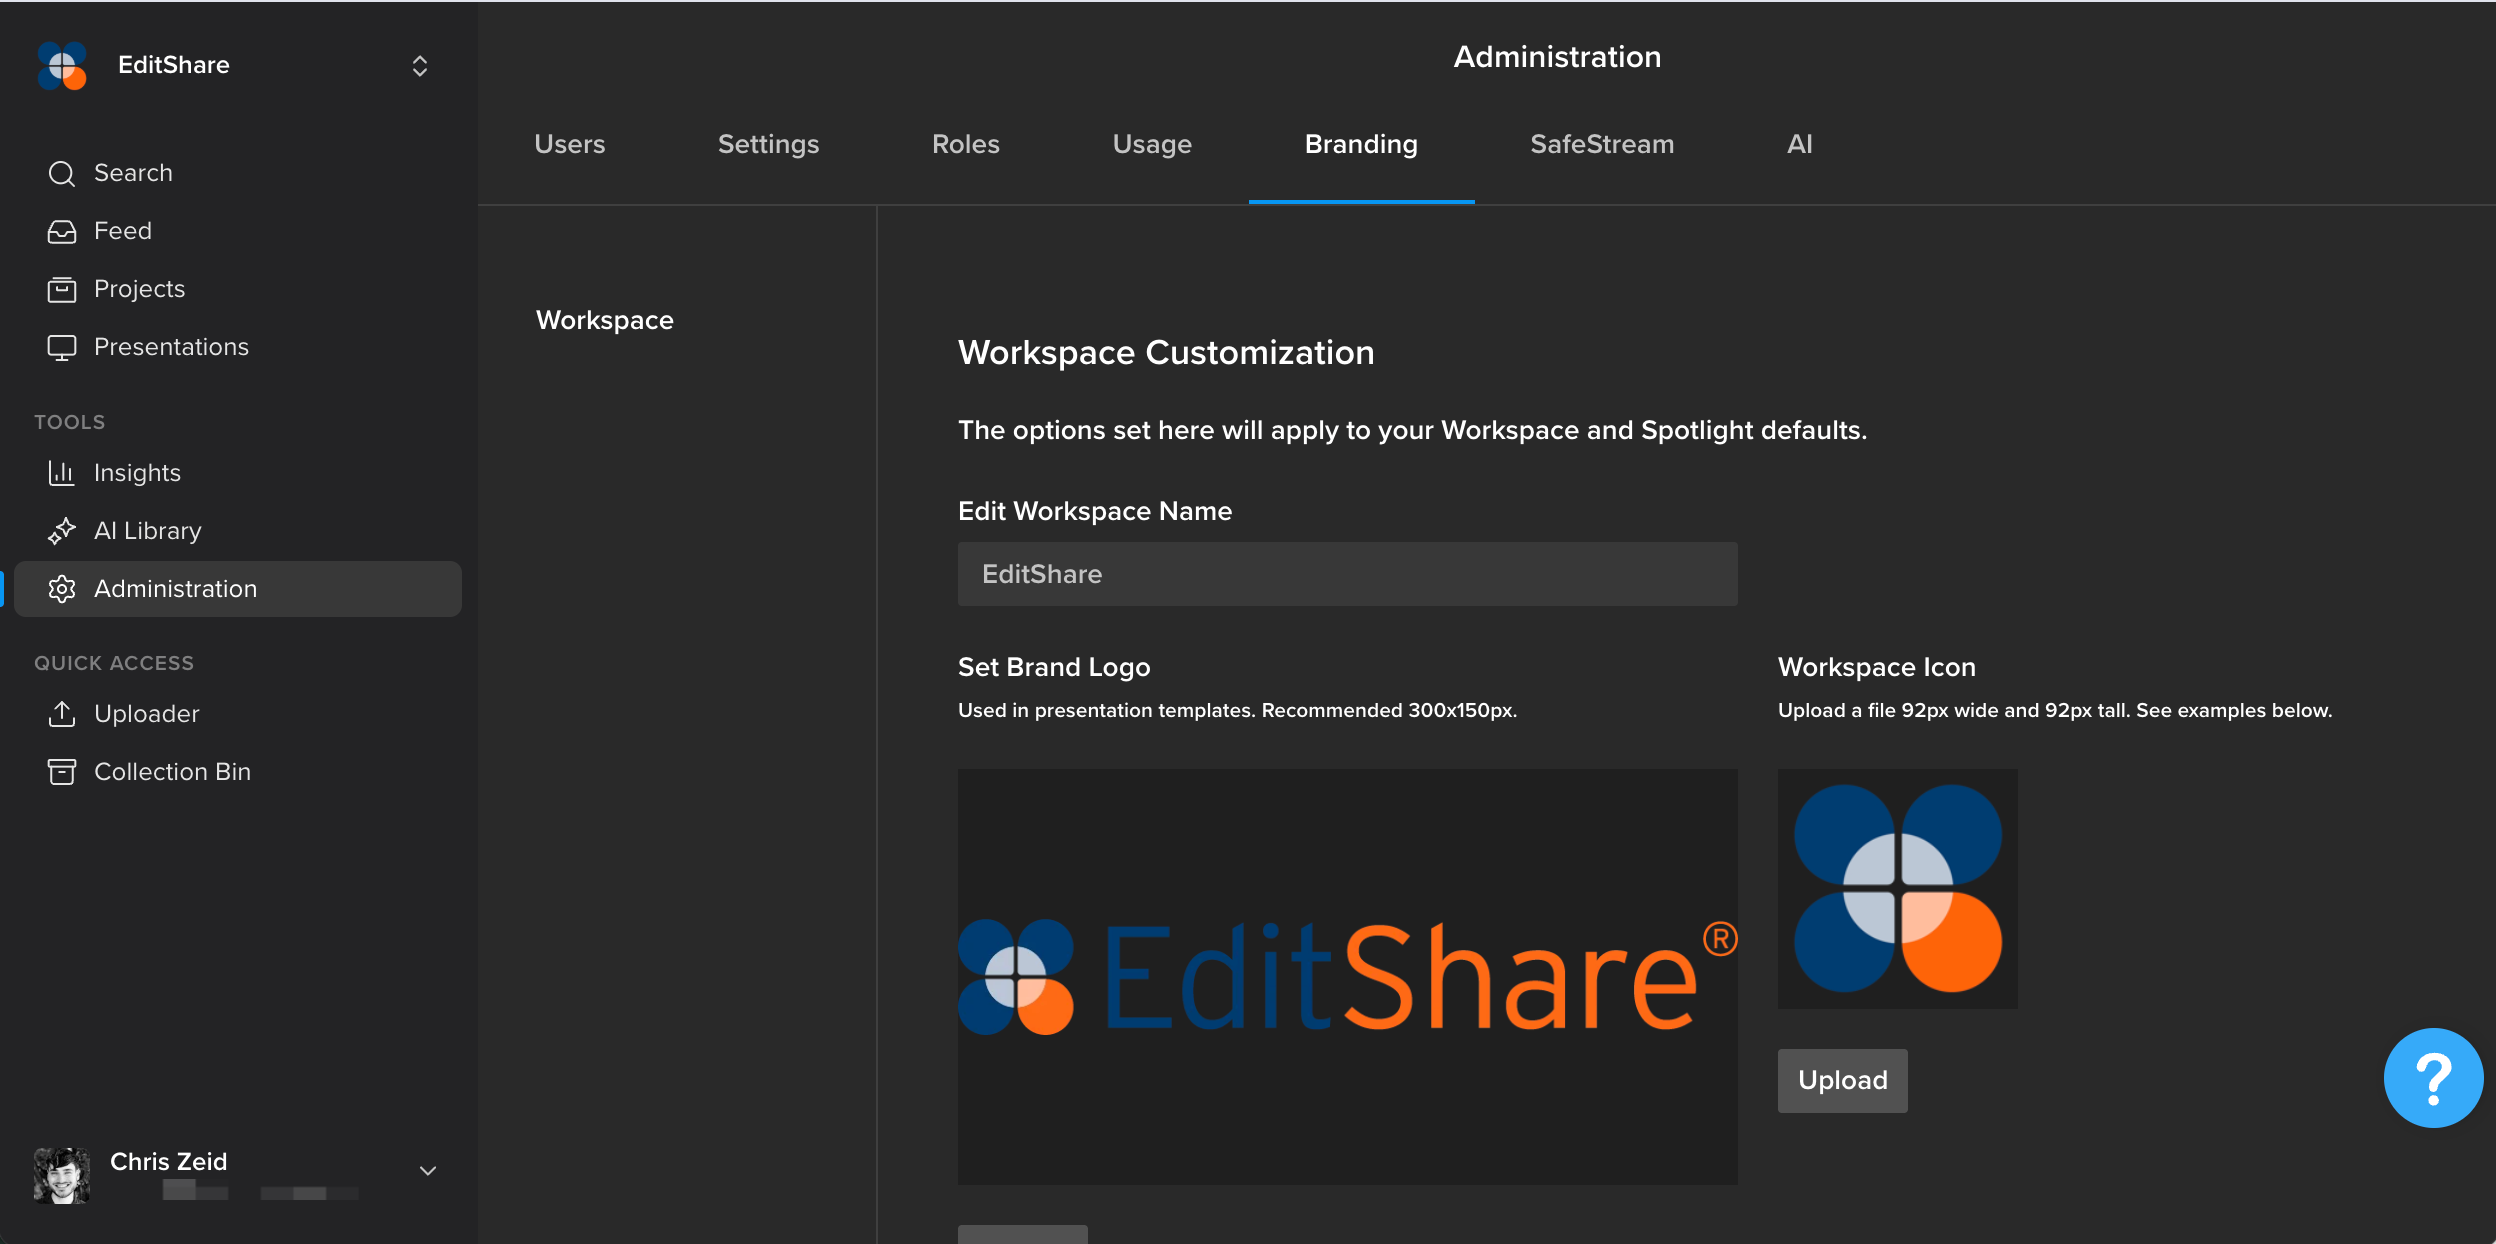Switch to the AI tab
The width and height of the screenshot is (2496, 1244).
click(1800, 144)
